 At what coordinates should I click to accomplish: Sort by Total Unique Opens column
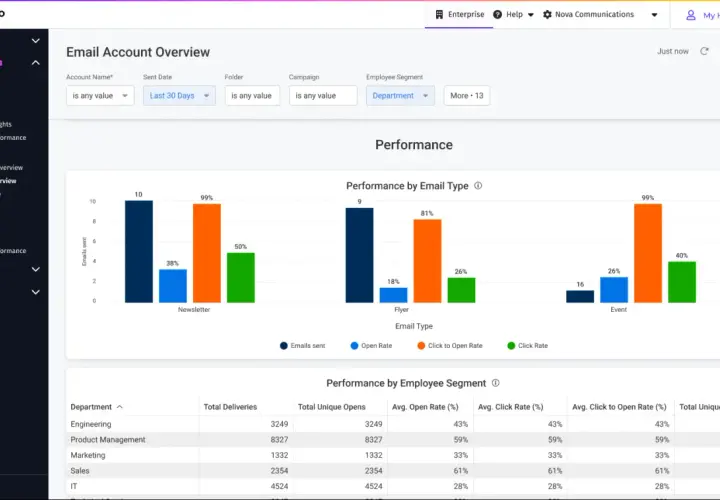click(332, 407)
